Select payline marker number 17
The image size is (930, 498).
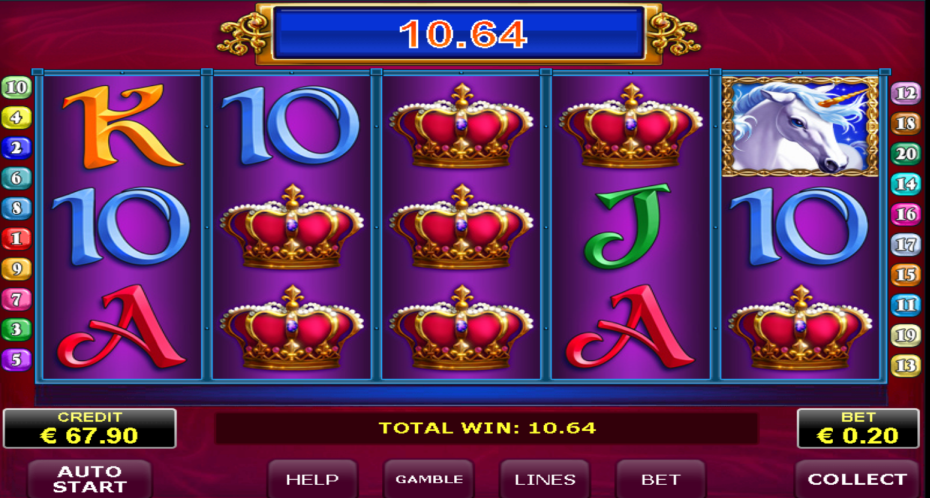906,244
